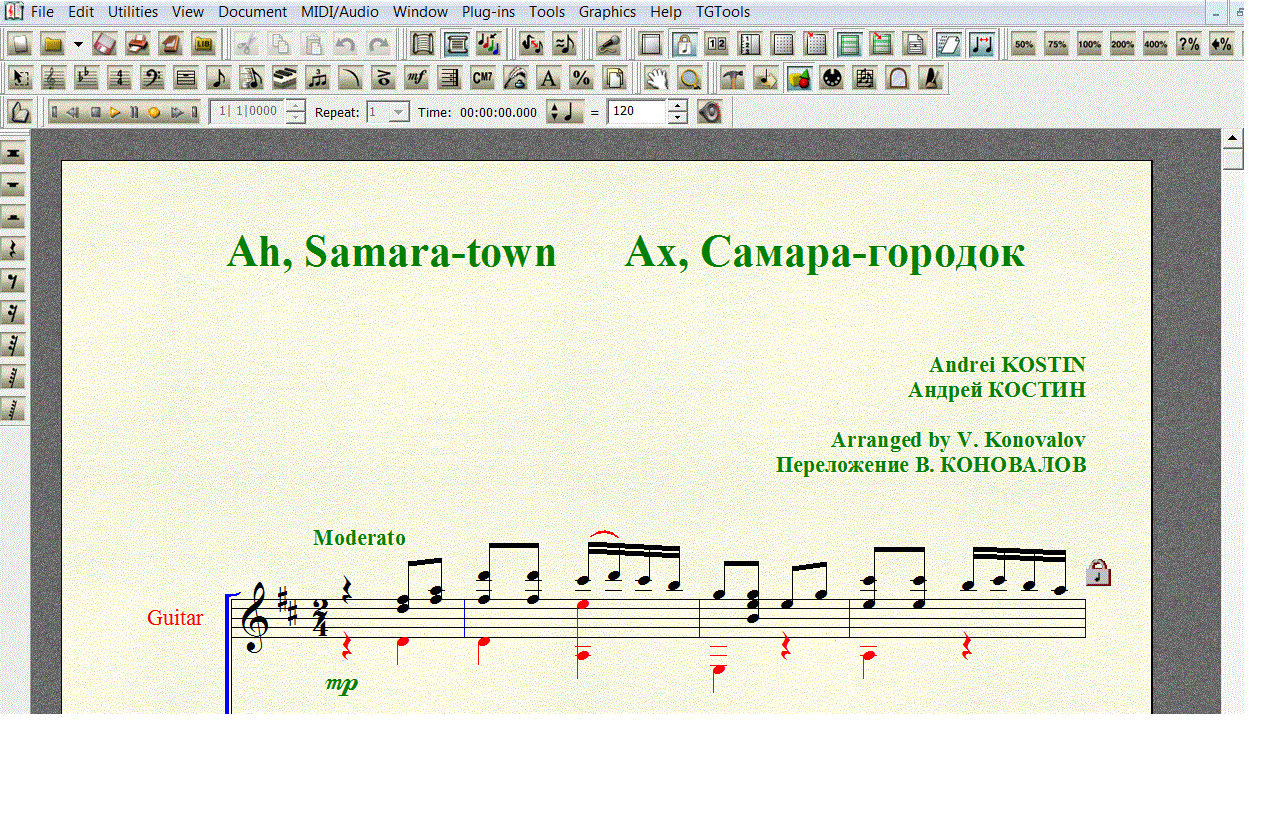Activate the Hand Grabber tool
Screen dimensions: 1274x813
[655, 78]
